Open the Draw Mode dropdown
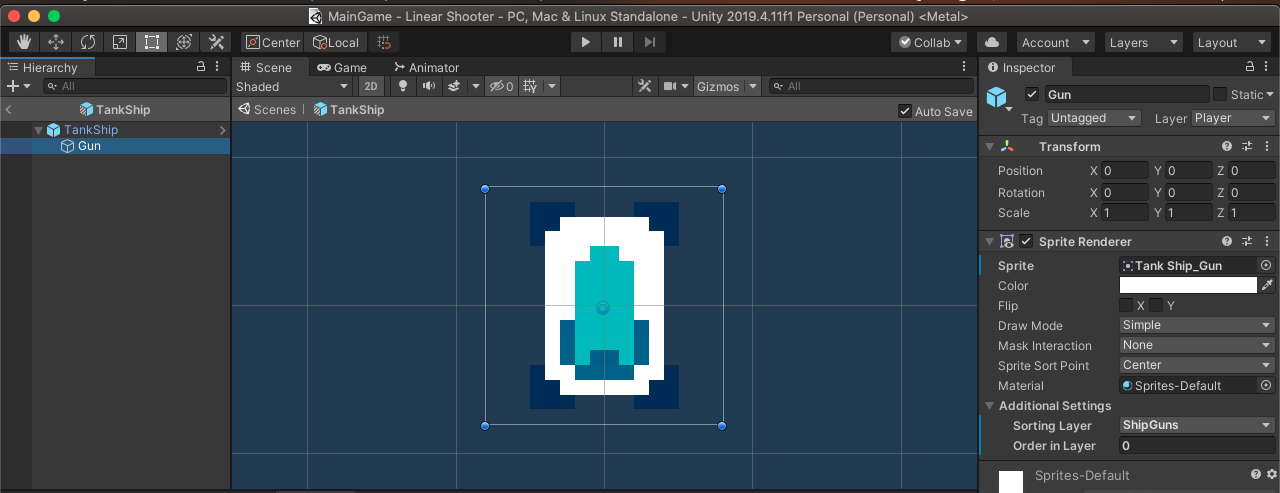 (1197, 325)
